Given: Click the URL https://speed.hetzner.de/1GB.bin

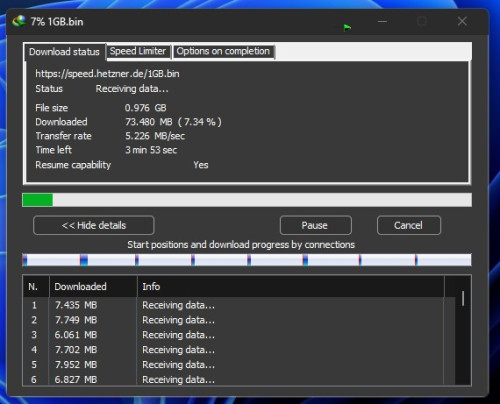Looking at the screenshot, I should [x=107, y=74].
